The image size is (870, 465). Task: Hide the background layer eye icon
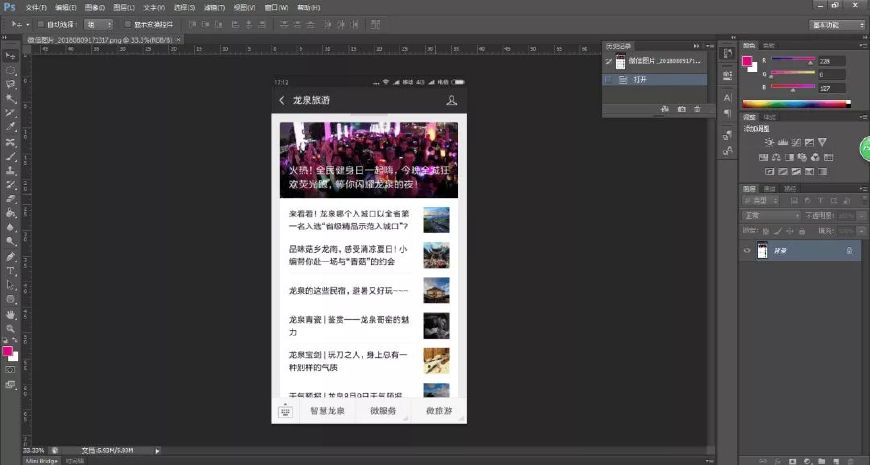click(x=747, y=251)
